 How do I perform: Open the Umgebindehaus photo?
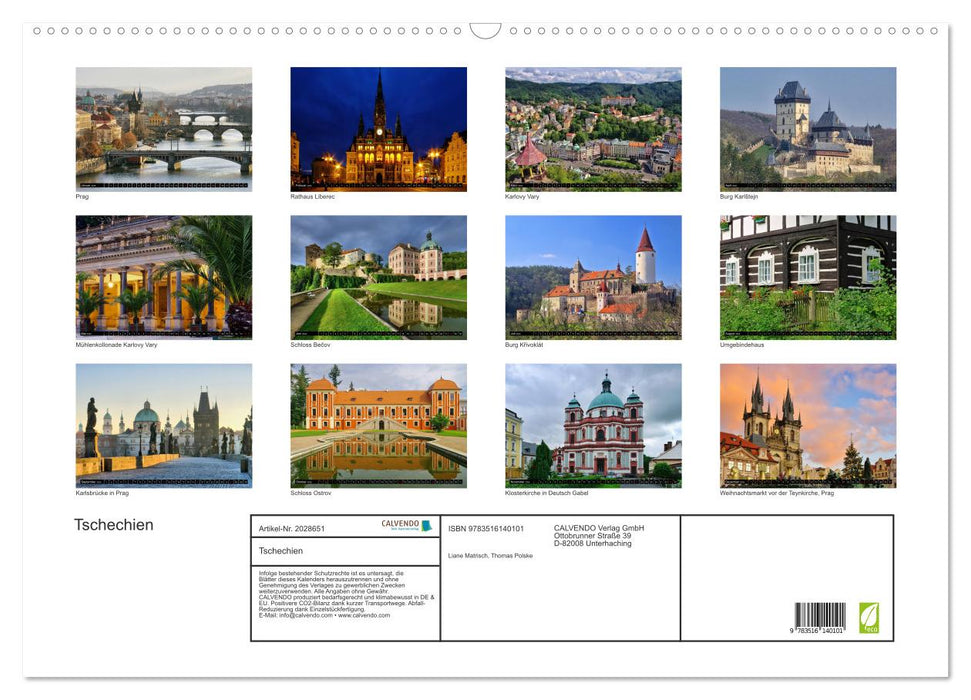tap(809, 276)
